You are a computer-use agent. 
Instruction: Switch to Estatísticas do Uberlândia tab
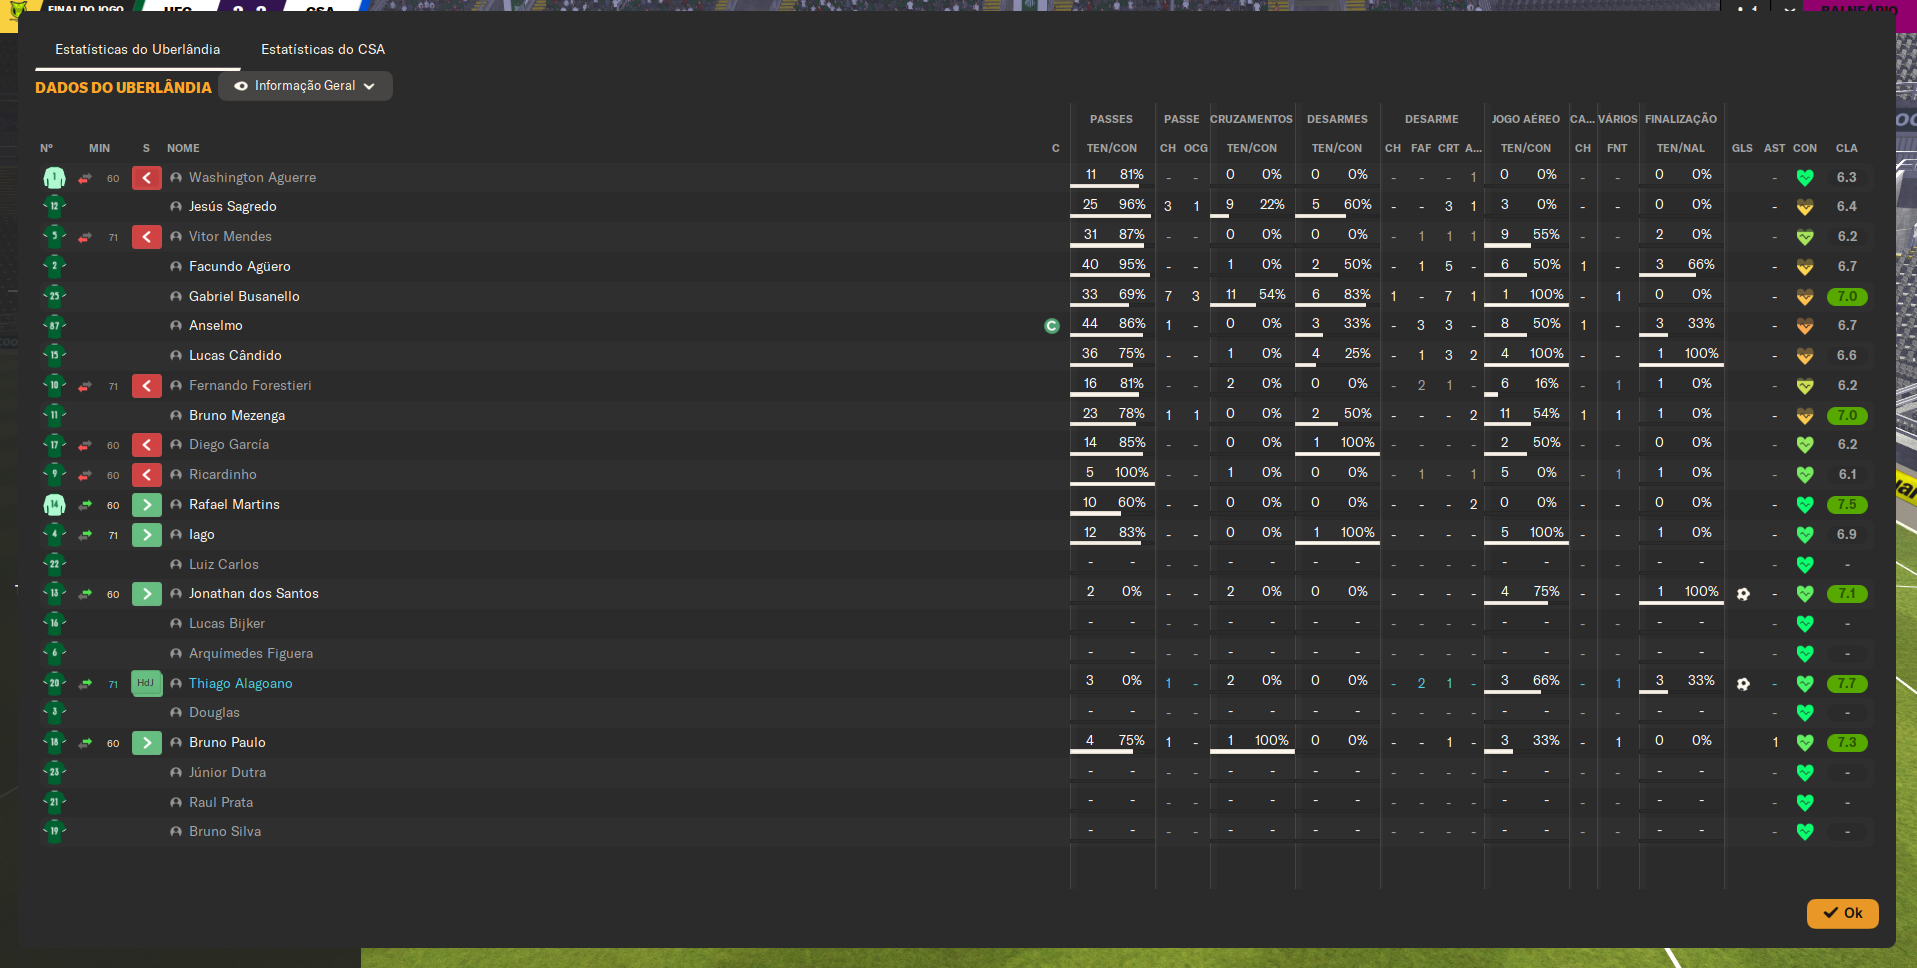[137, 49]
